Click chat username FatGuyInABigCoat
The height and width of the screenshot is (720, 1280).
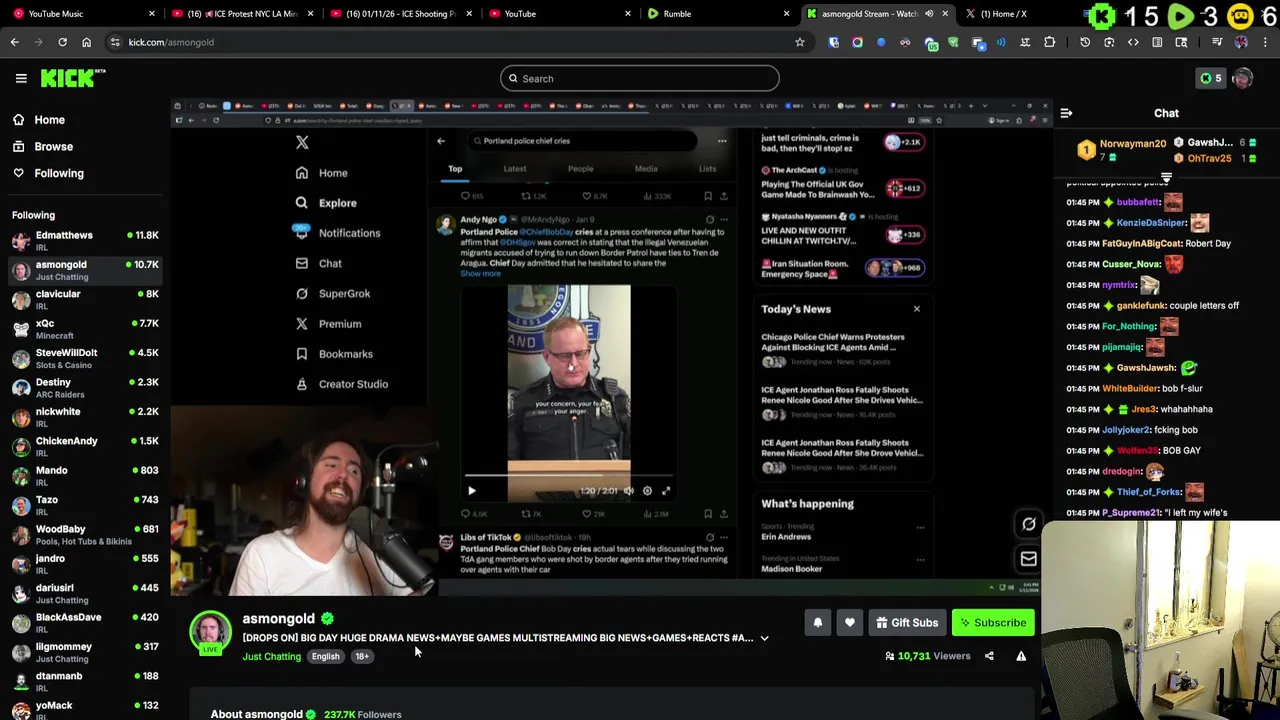(x=1141, y=243)
